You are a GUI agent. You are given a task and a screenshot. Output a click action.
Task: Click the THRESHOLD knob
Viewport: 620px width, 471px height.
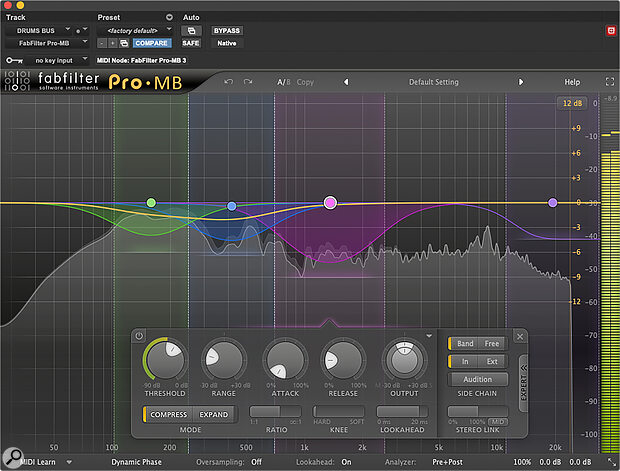[165, 360]
